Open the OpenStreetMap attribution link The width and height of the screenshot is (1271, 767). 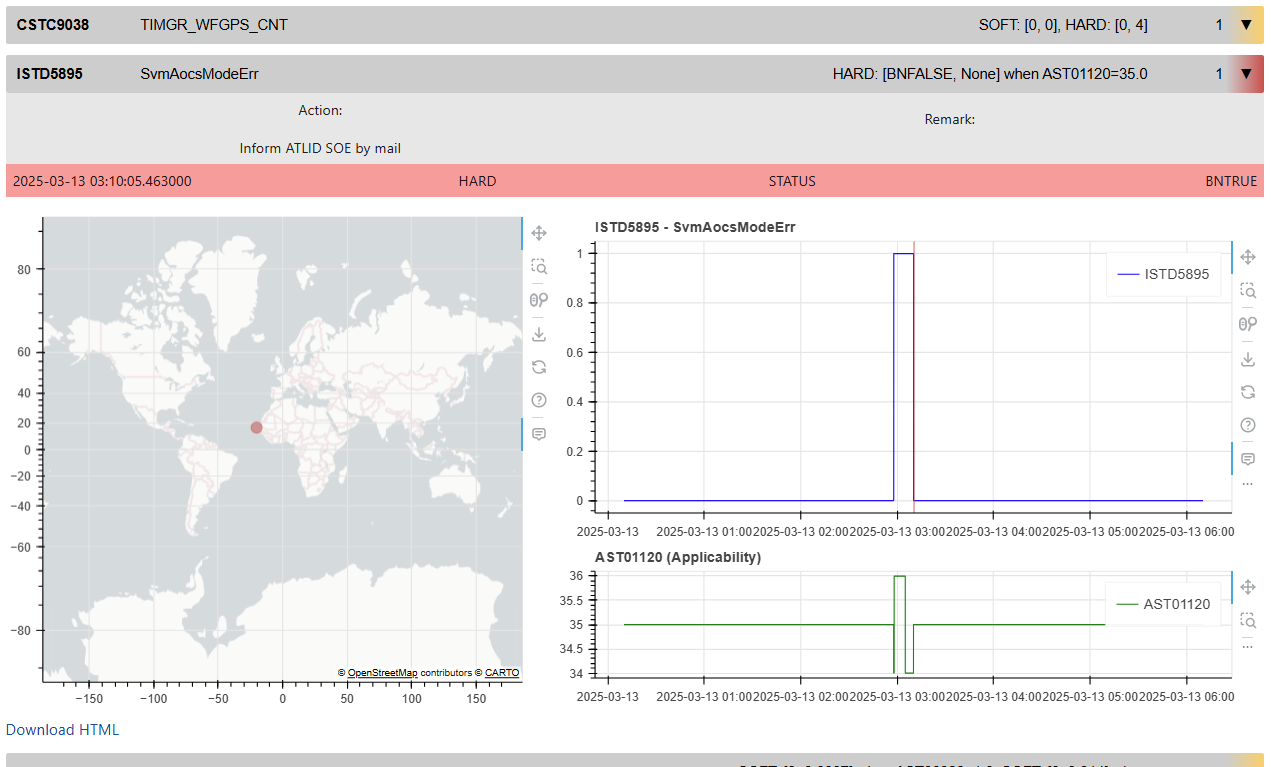click(382, 673)
